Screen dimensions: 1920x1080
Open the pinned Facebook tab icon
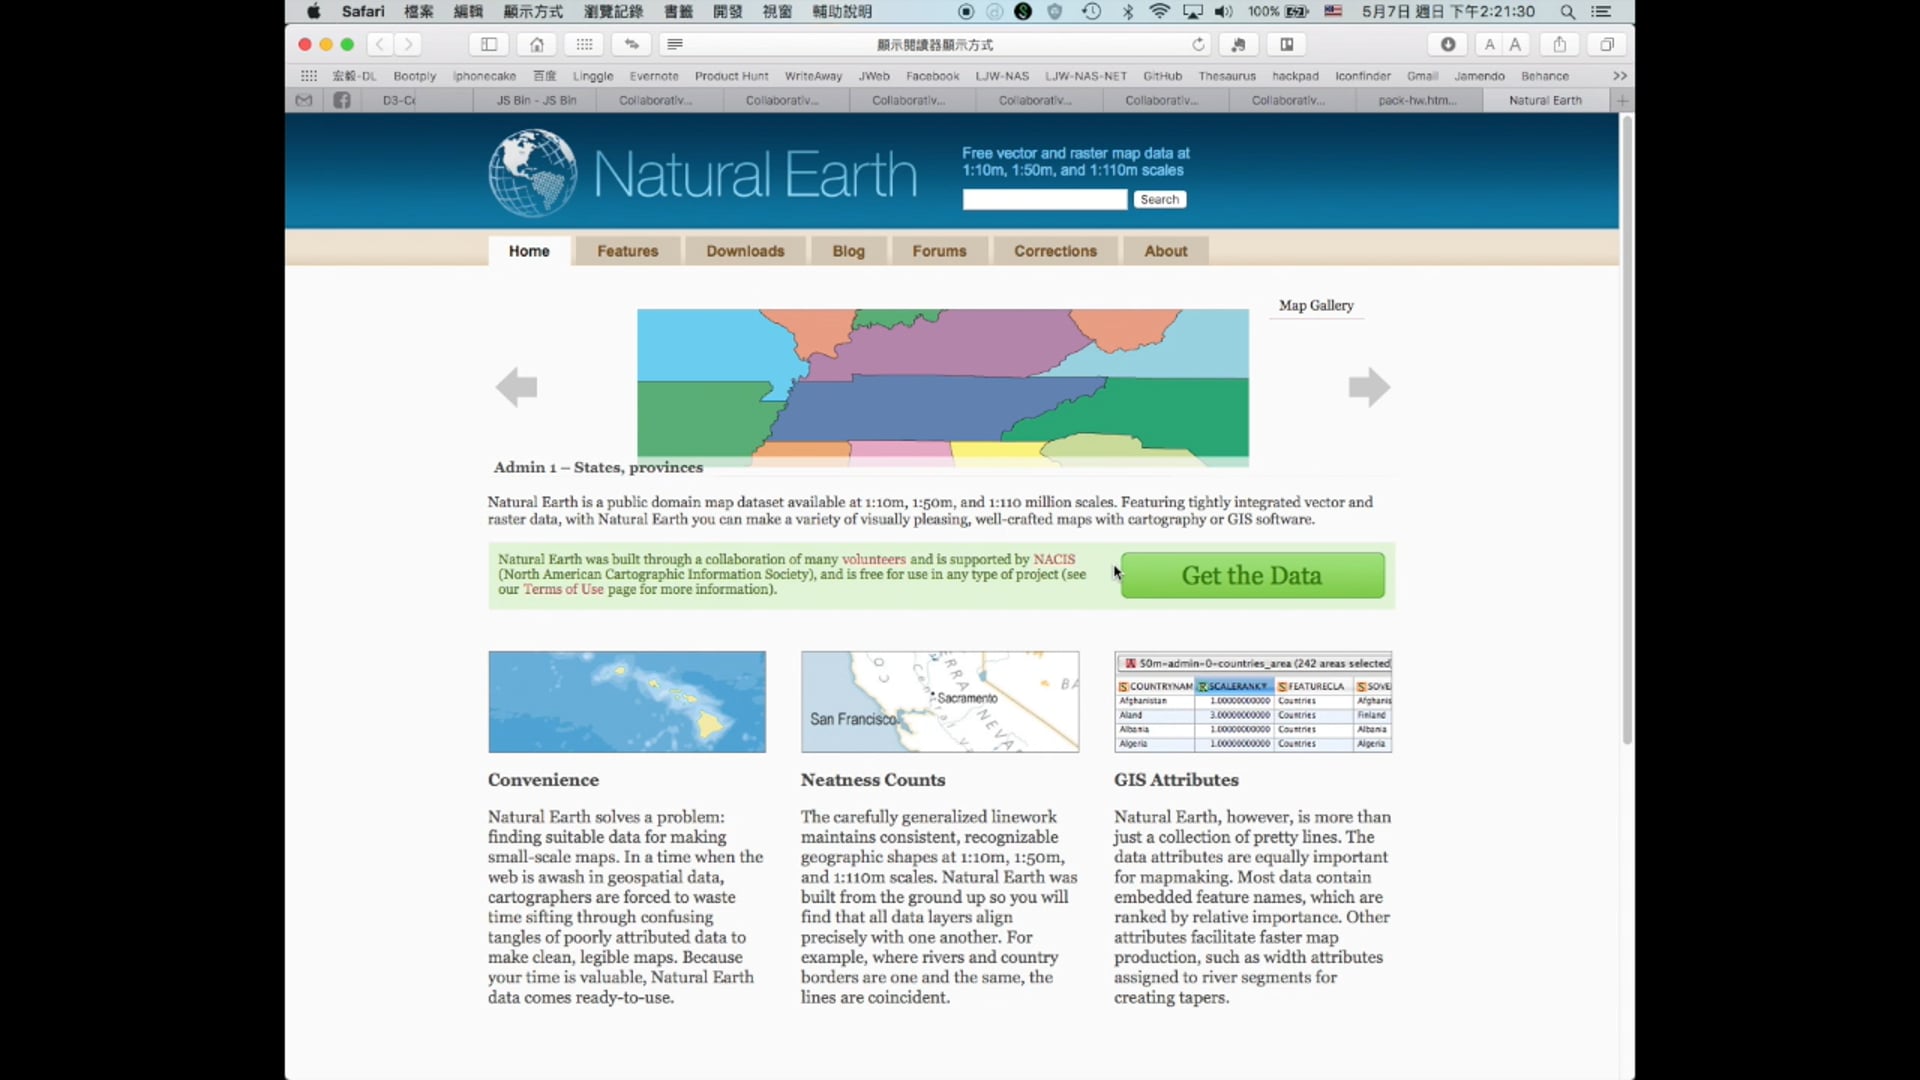point(342,100)
